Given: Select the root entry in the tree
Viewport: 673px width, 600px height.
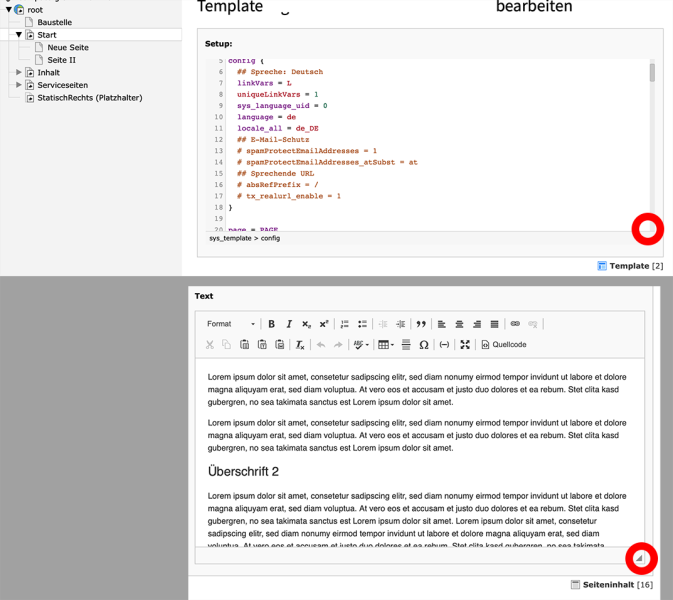Looking at the screenshot, I should click(x=35, y=9).
